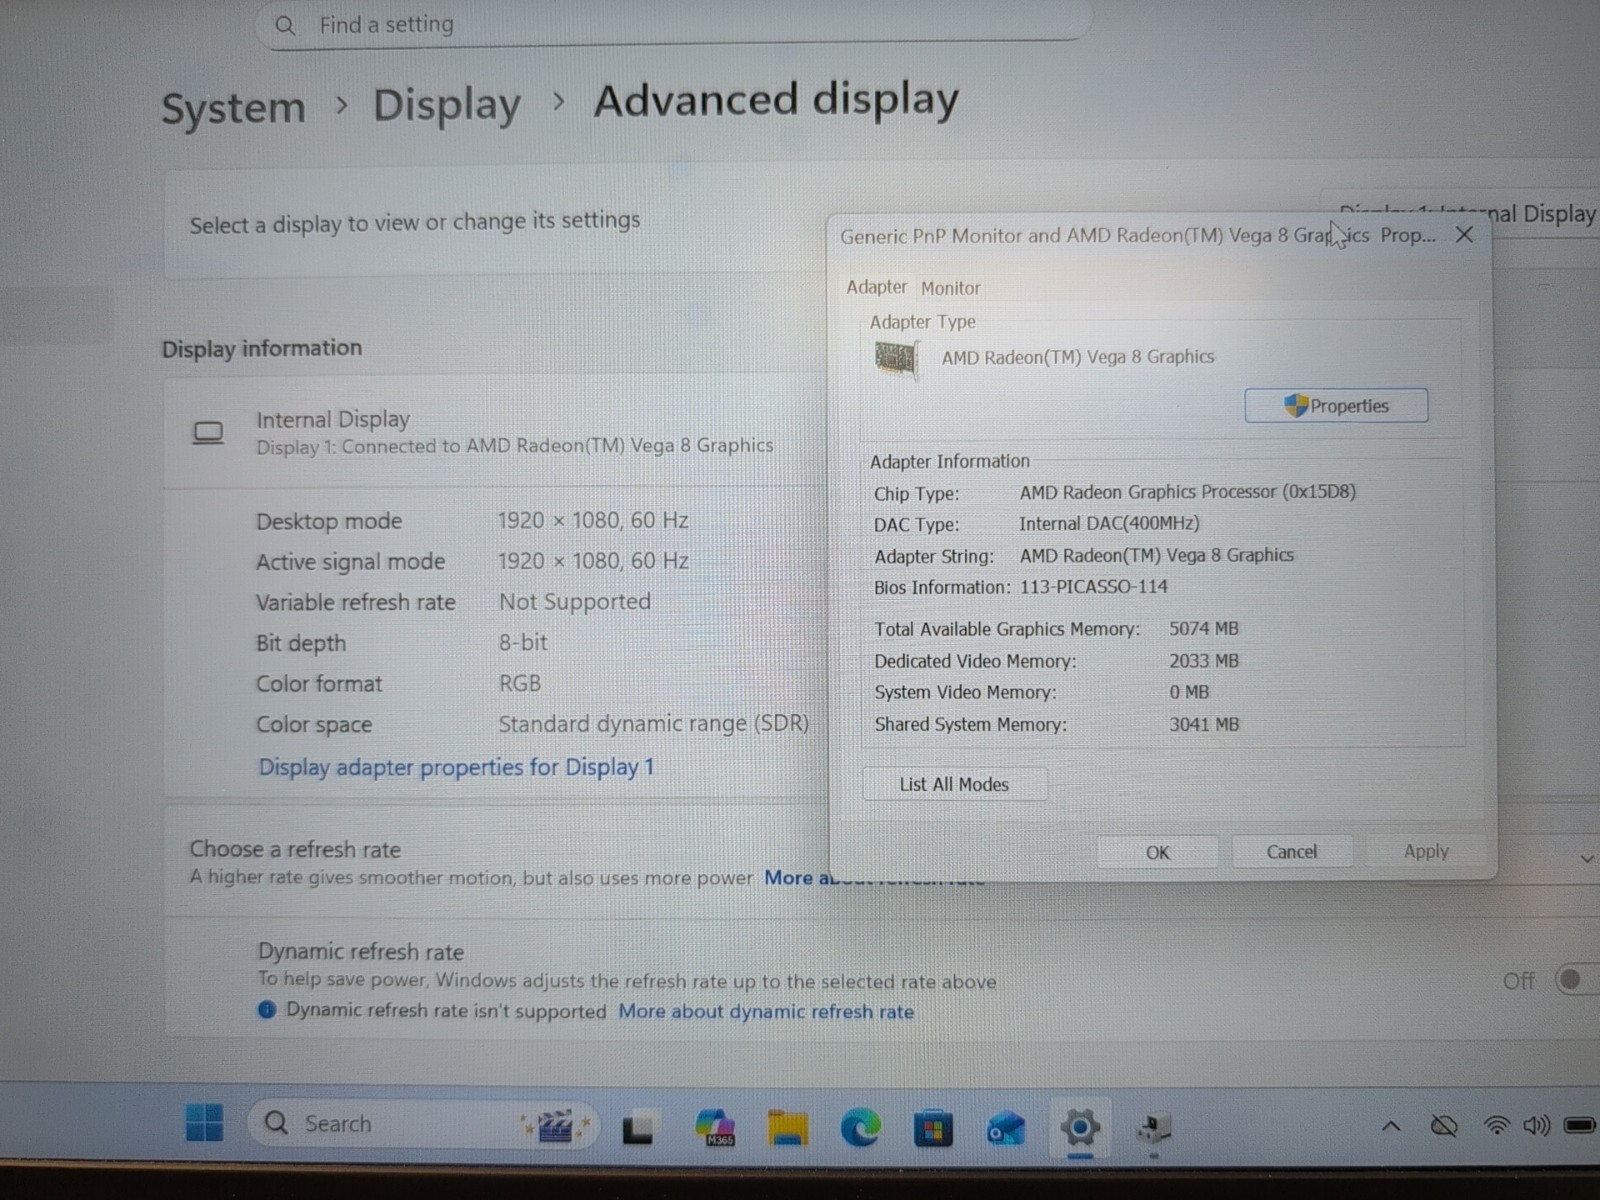Open the Windows Start menu
The image size is (1600, 1200).
coord(205,1125)
